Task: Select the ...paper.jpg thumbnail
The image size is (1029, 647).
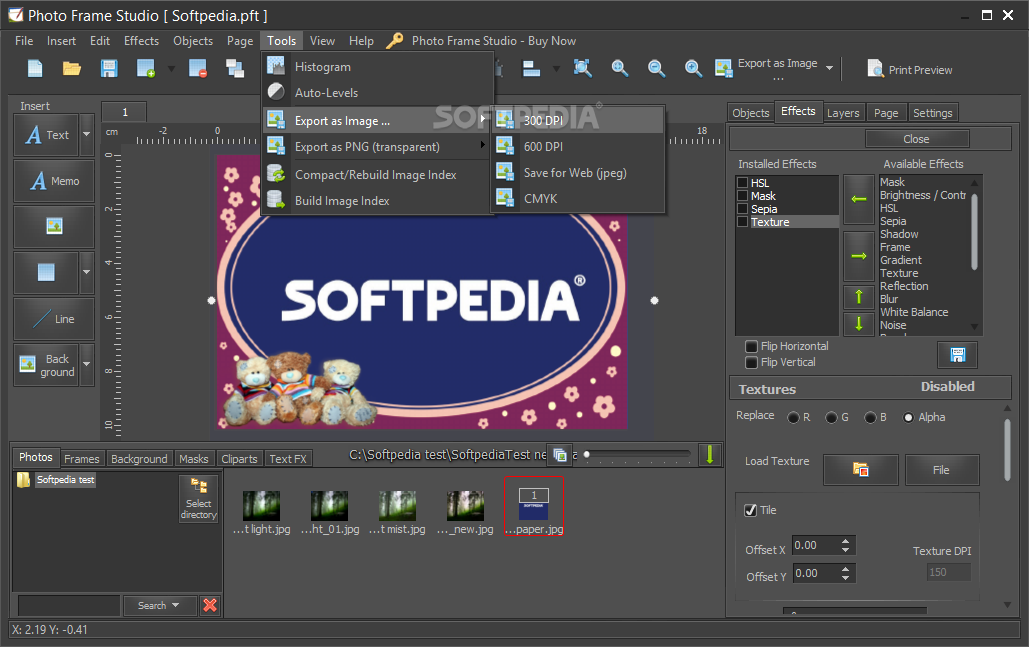Action: click(534, 506)
